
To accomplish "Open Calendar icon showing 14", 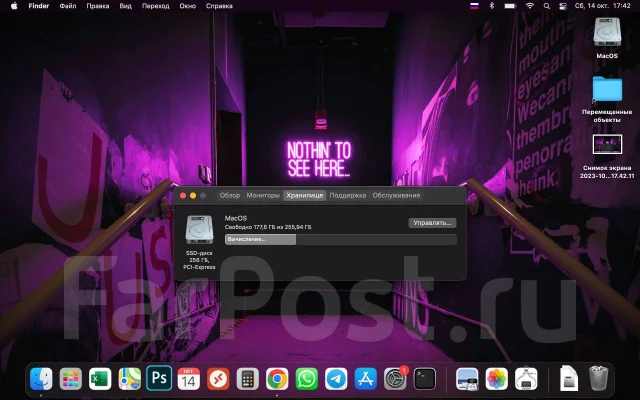I will click(189, 379).
